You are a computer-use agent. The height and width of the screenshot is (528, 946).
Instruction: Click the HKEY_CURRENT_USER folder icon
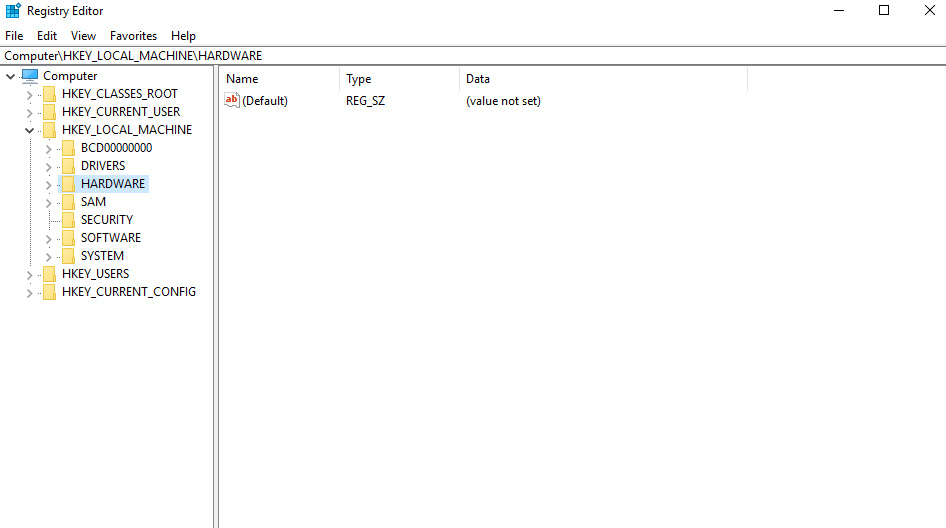pyautogui.click(x=49, y=112)
